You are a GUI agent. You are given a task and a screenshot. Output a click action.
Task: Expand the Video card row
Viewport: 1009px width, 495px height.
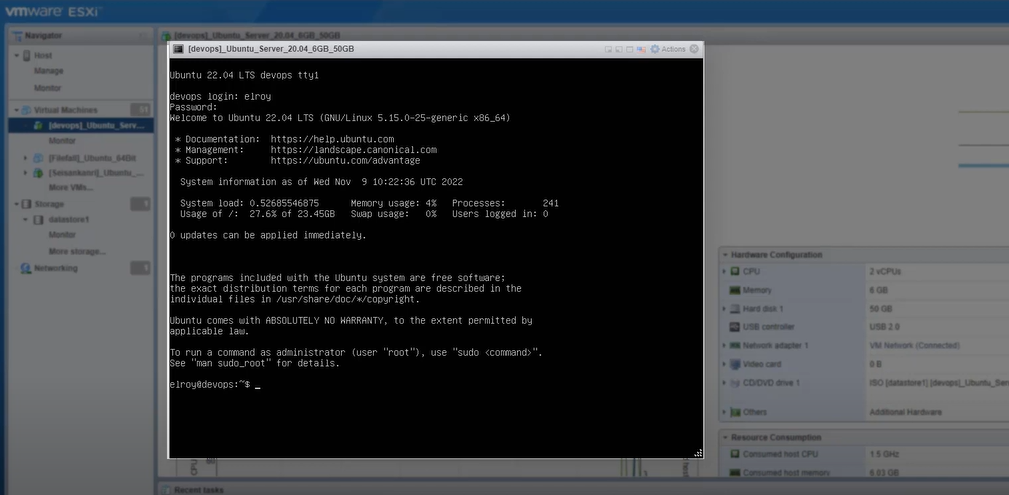[x=725, y=364]
